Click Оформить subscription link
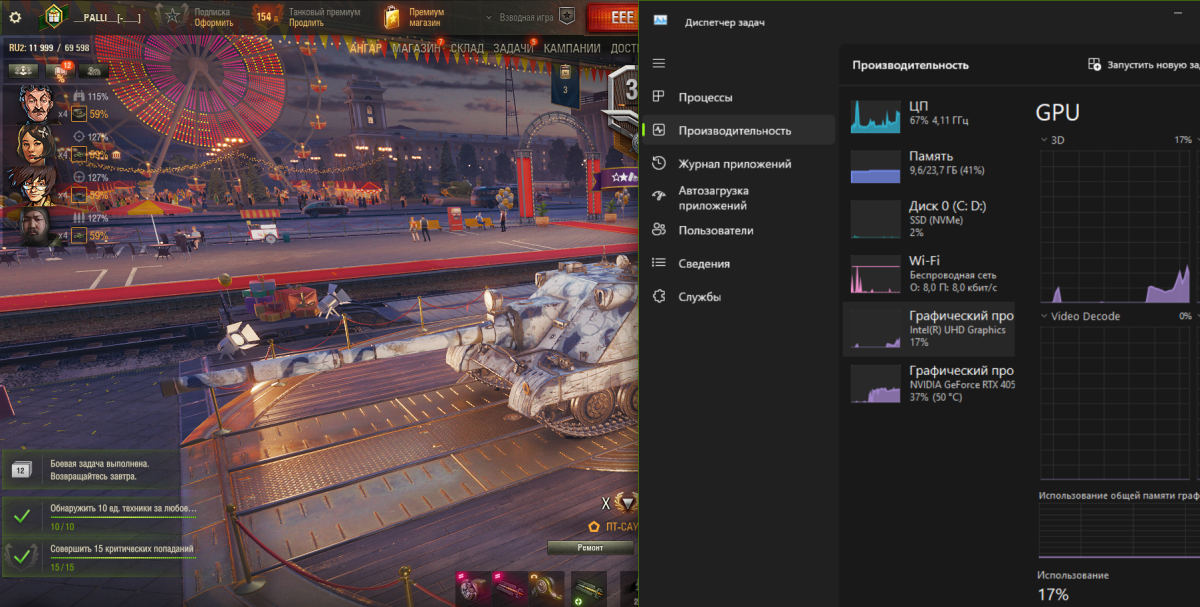The width and height of the screenshot is (1200, 607). [x=213, y=23]
